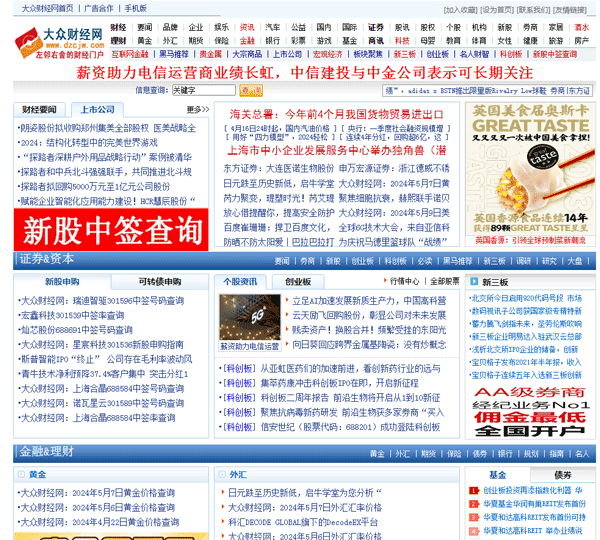Open 证券 in main navigation

(375, 27)
